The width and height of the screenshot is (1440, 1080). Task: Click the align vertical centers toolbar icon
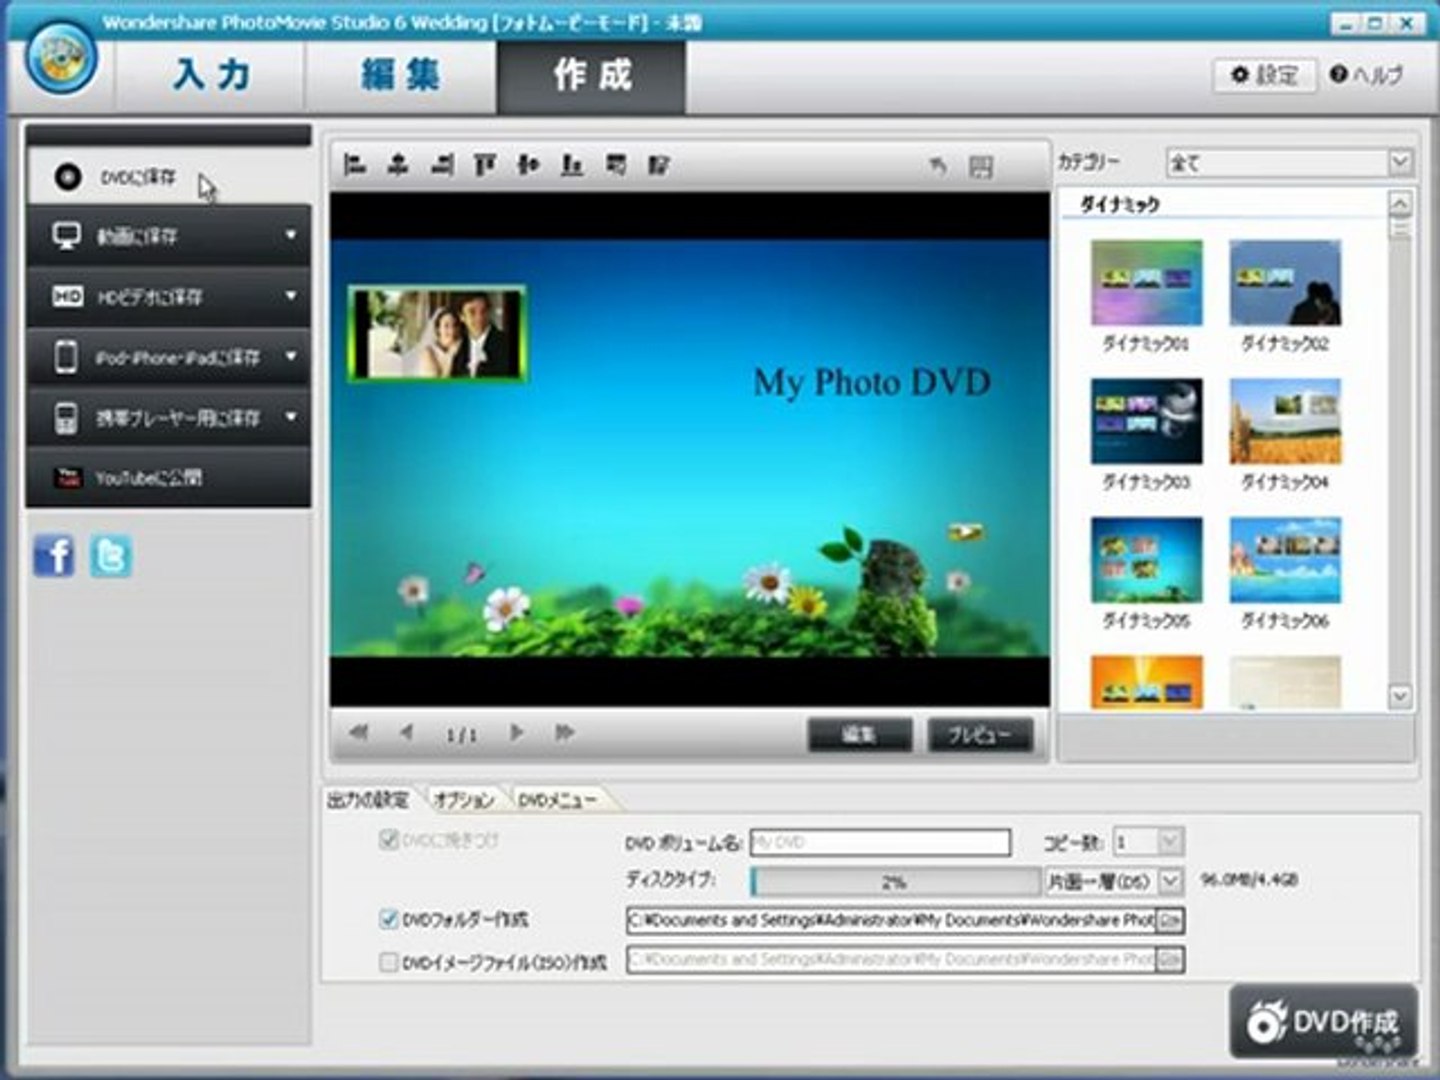(528, 165)
